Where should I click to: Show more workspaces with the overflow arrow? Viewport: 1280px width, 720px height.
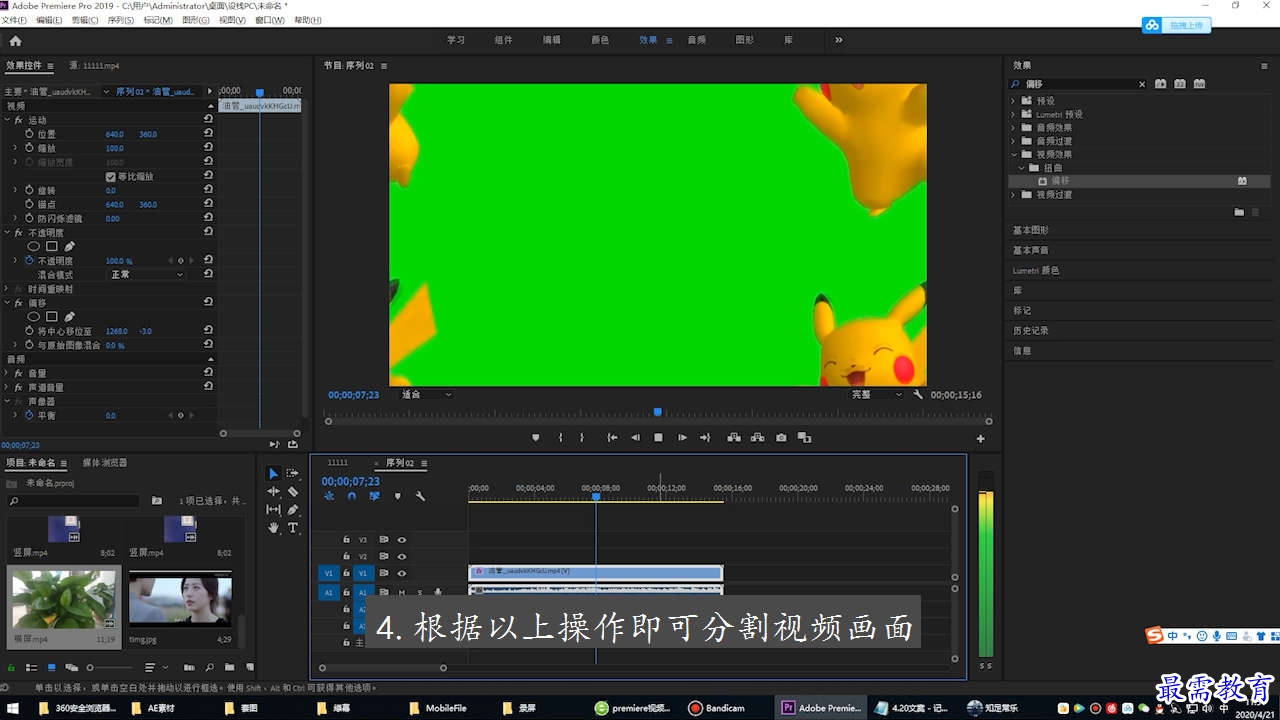[838, 40]
